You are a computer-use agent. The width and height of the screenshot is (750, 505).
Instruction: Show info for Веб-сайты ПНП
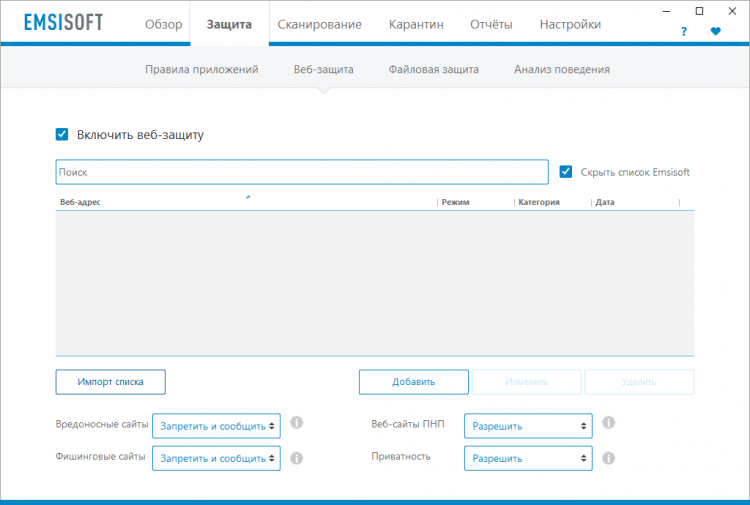(x=608, y=423)
